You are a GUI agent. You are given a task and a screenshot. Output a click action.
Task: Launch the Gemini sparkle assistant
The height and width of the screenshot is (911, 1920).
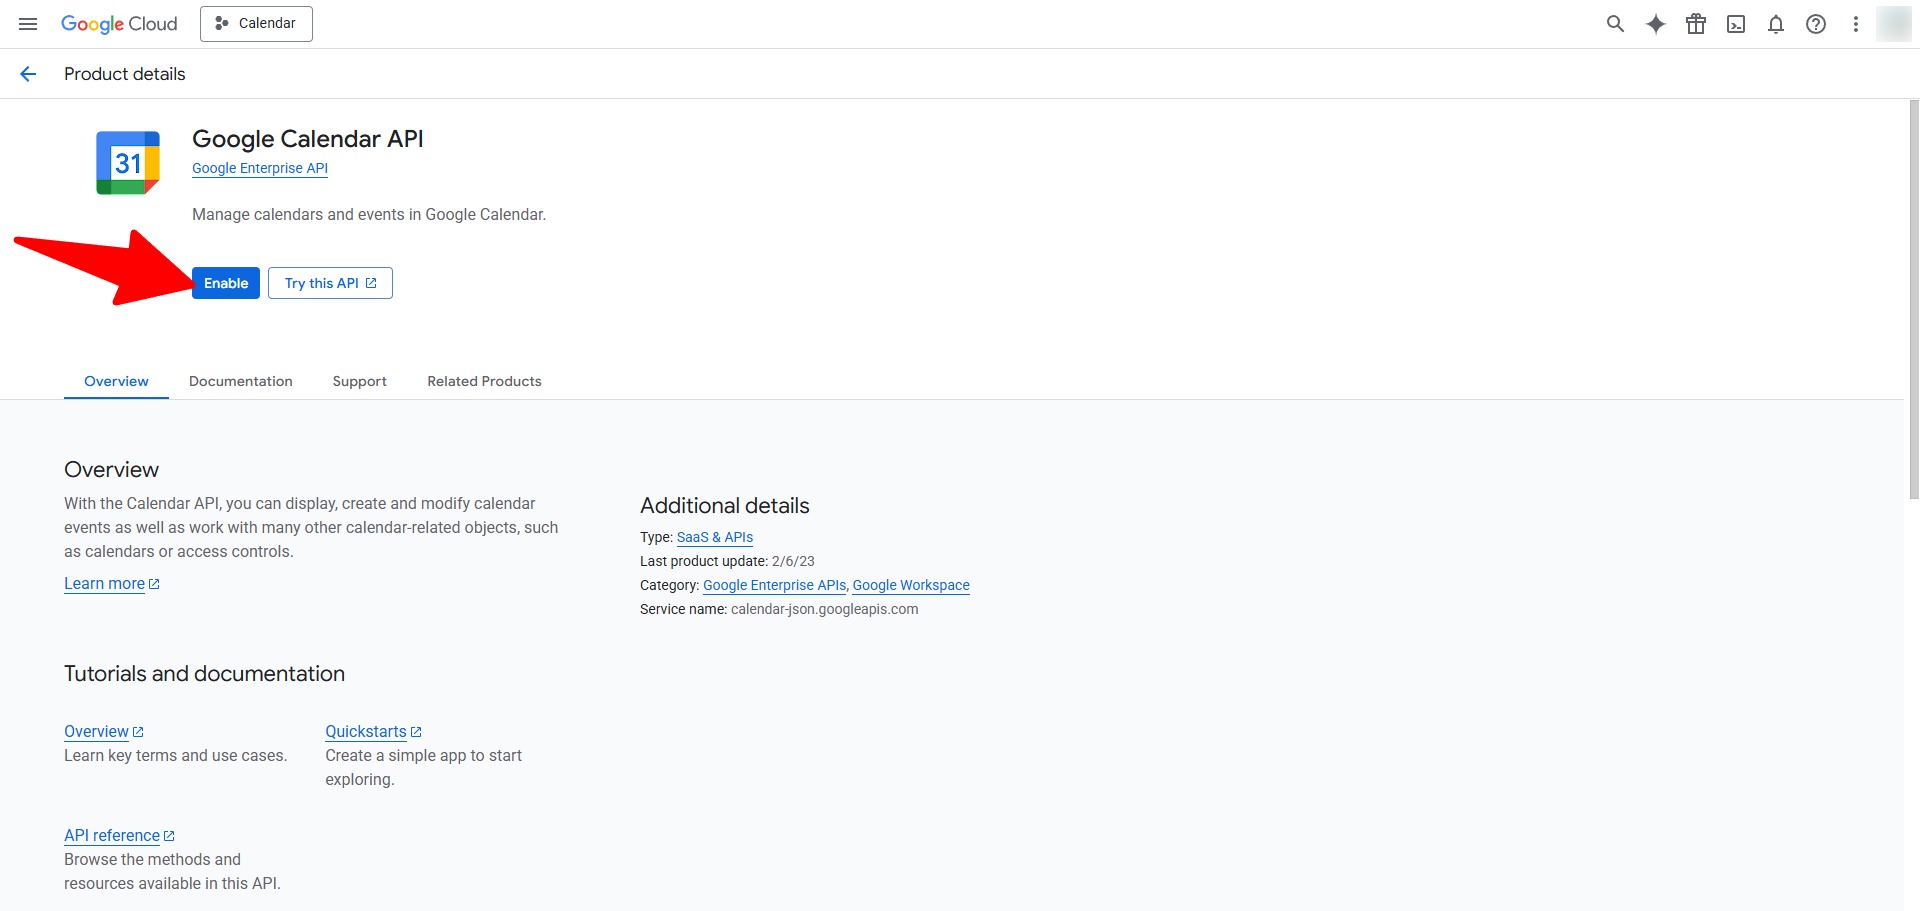coord(1656,24)
